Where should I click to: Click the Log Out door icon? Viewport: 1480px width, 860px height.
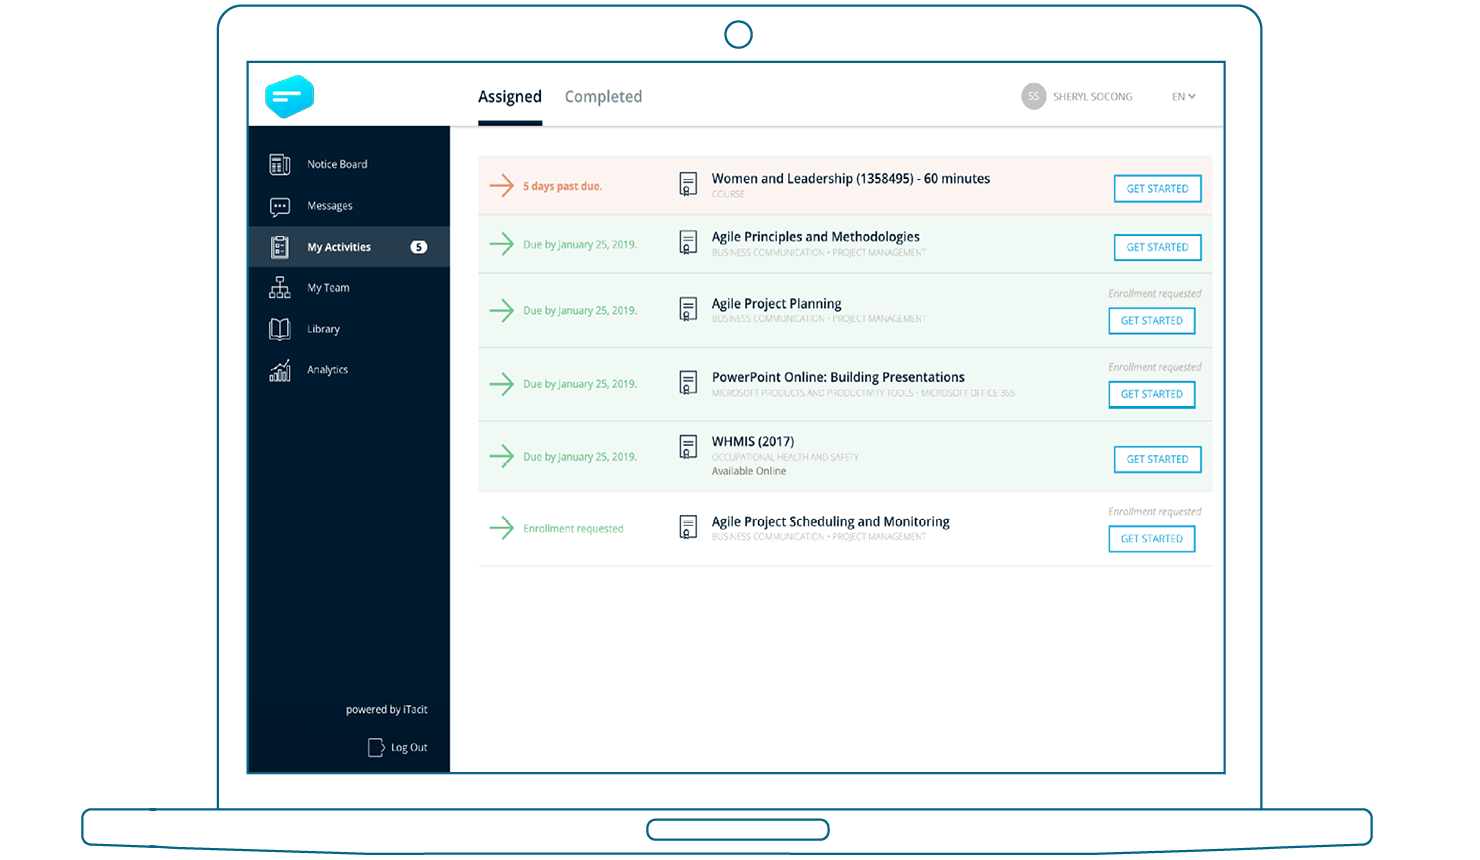(x=376, y=747)
